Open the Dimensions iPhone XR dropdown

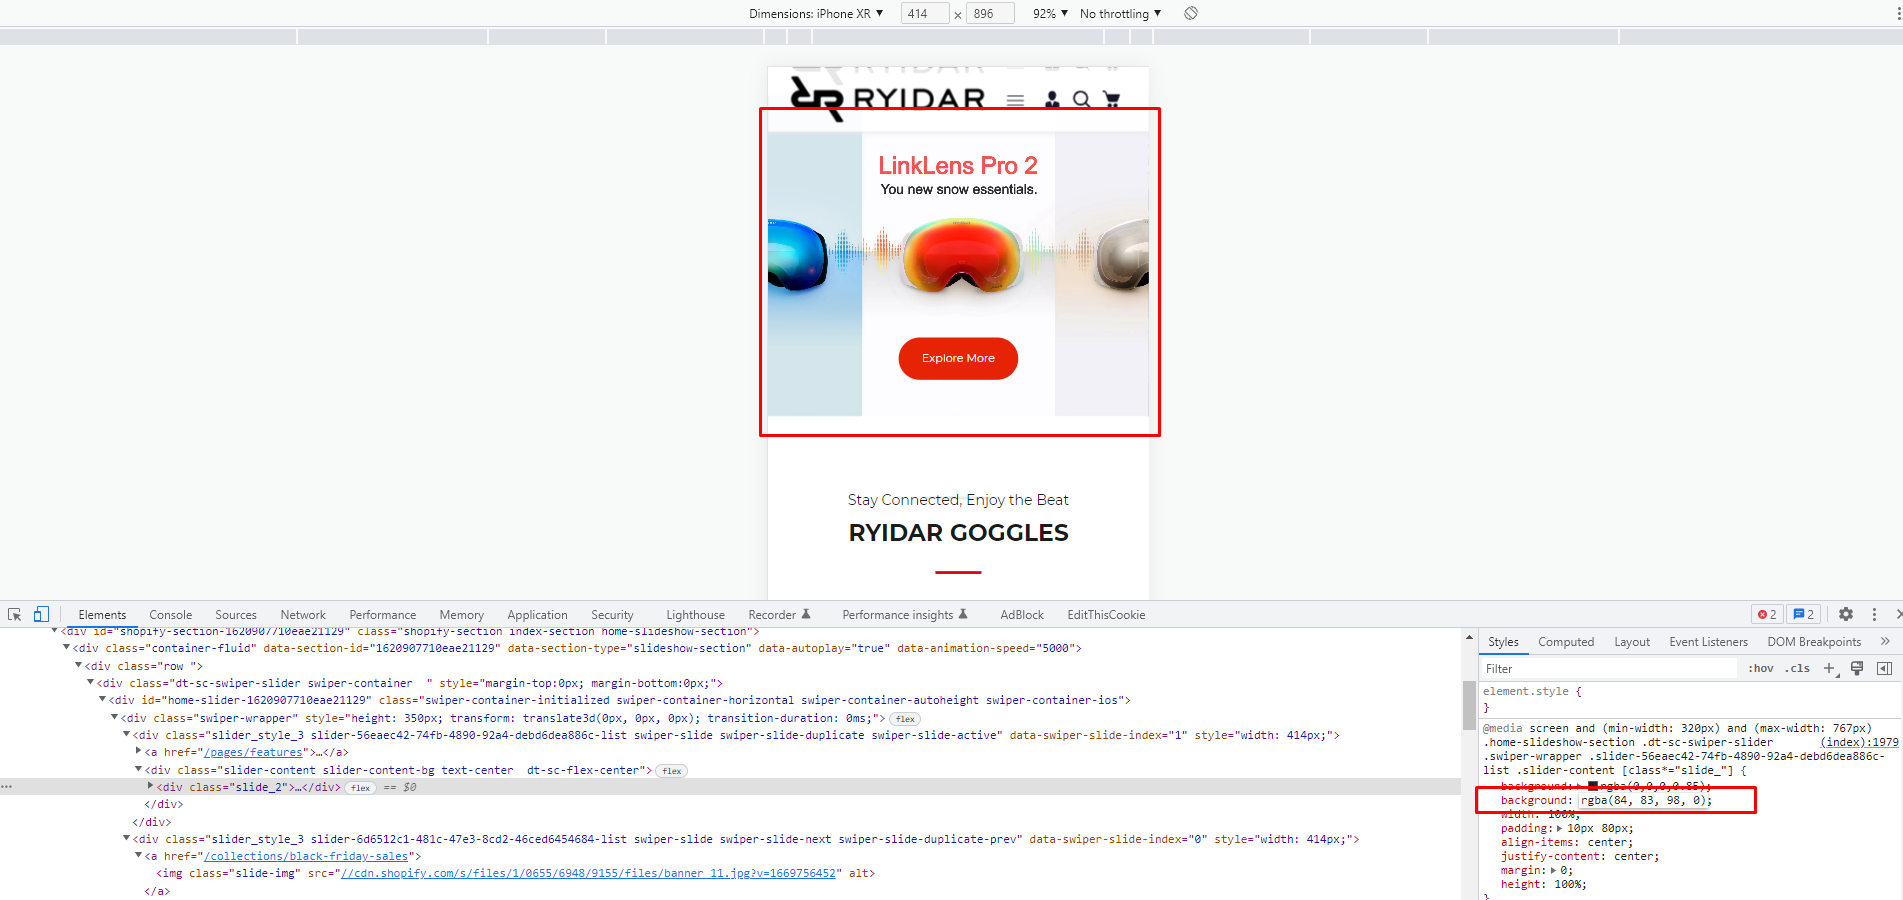pyautogui.click(x=816, y=13)
